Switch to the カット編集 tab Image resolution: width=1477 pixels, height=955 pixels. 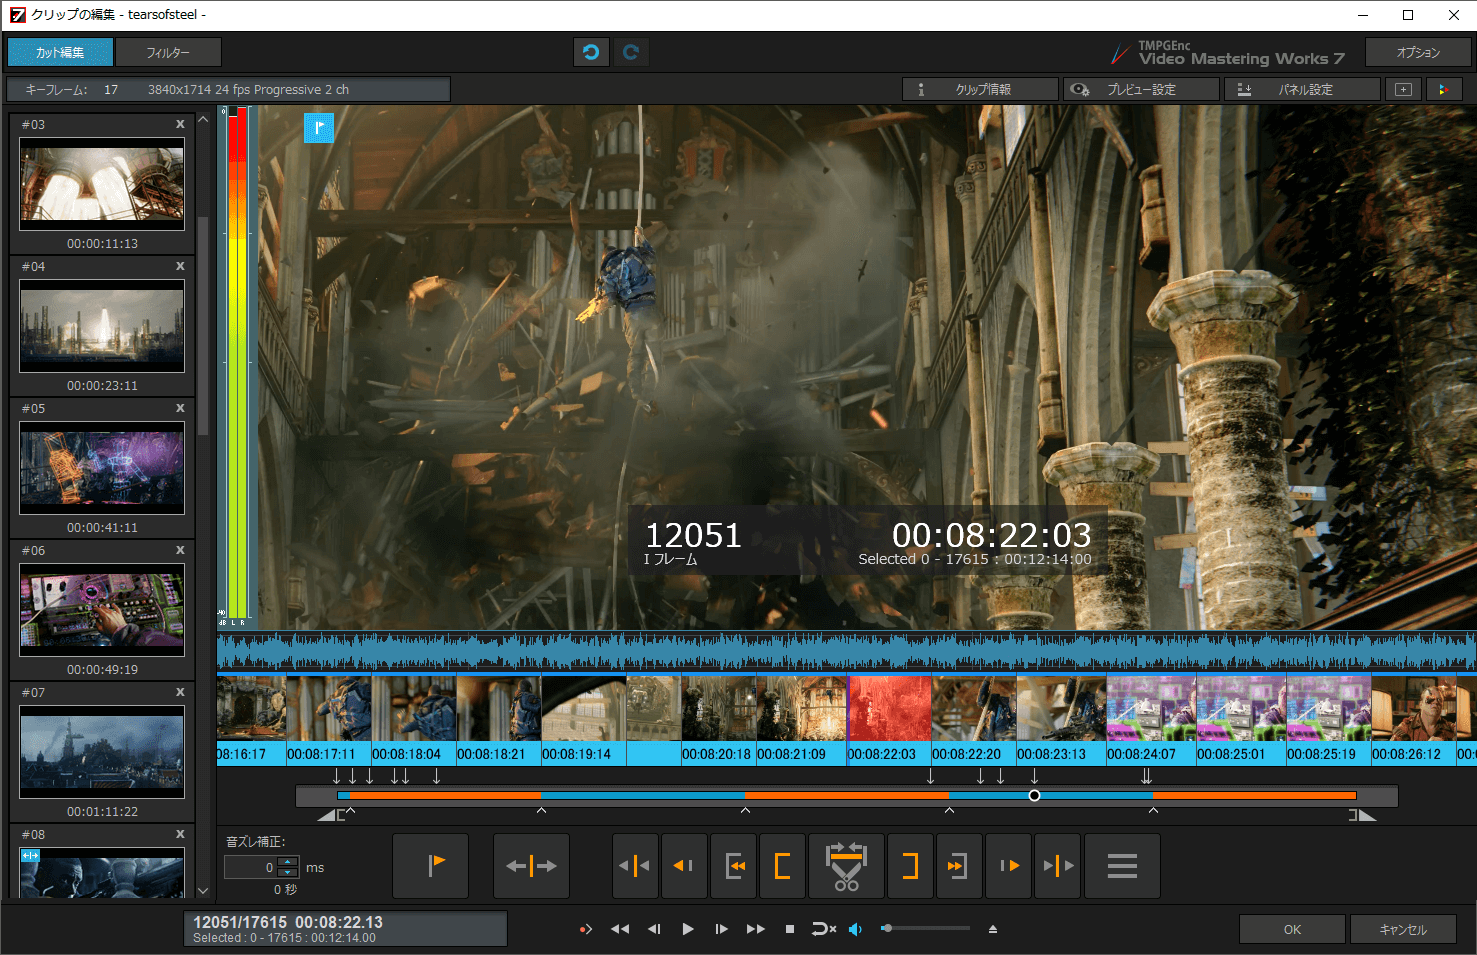click(59, 52)
